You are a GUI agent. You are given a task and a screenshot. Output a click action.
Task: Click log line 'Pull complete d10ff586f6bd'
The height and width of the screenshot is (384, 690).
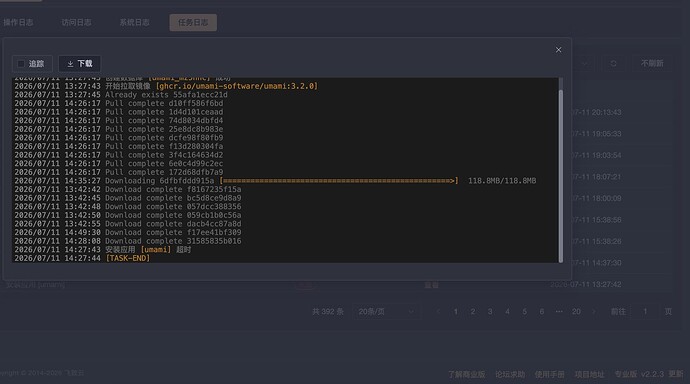point(164,103)
